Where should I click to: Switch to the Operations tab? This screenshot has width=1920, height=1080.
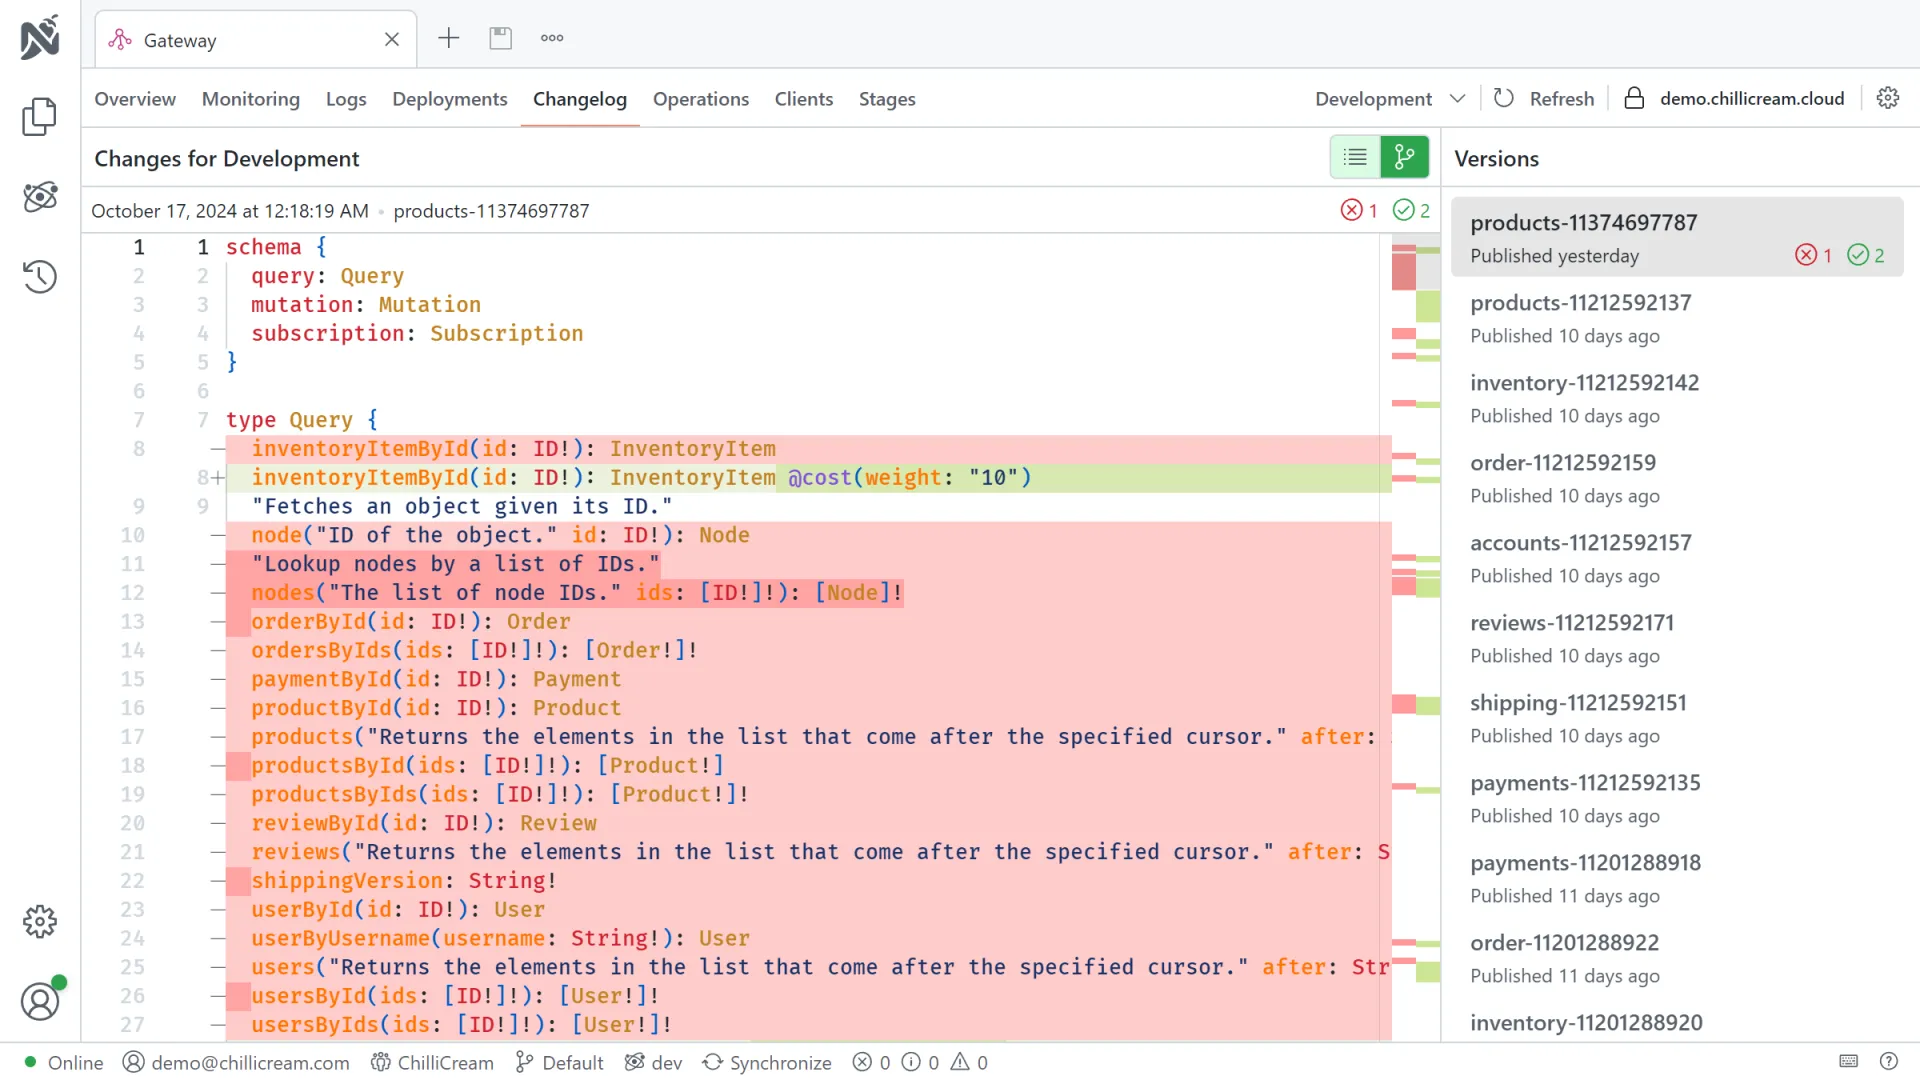700,99
